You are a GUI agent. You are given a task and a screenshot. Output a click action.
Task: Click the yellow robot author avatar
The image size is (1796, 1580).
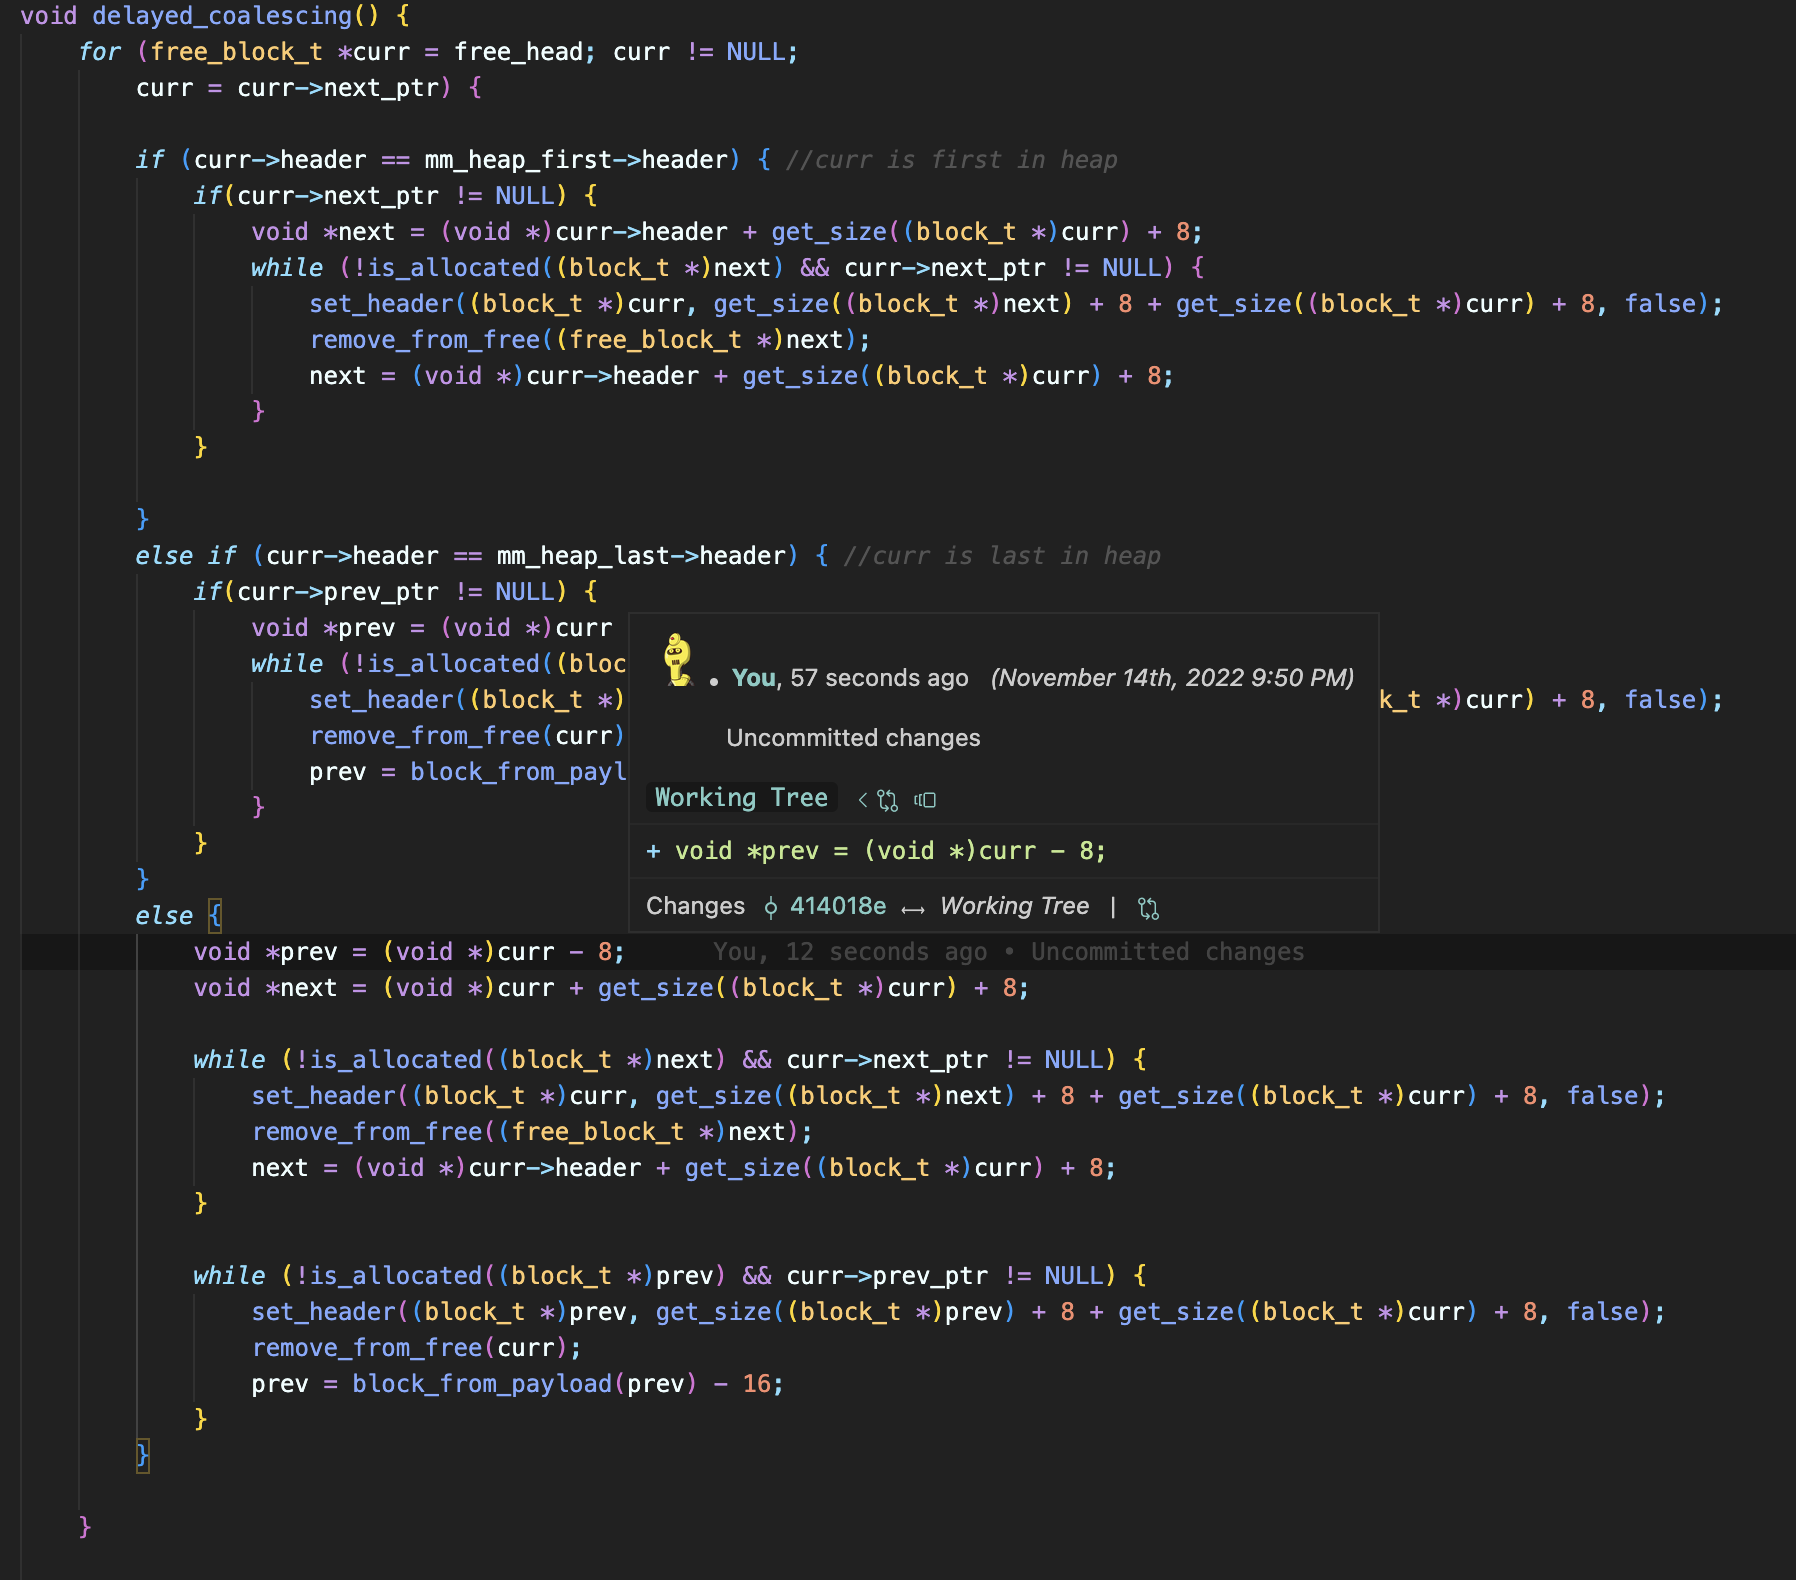[x=678, y=660]
